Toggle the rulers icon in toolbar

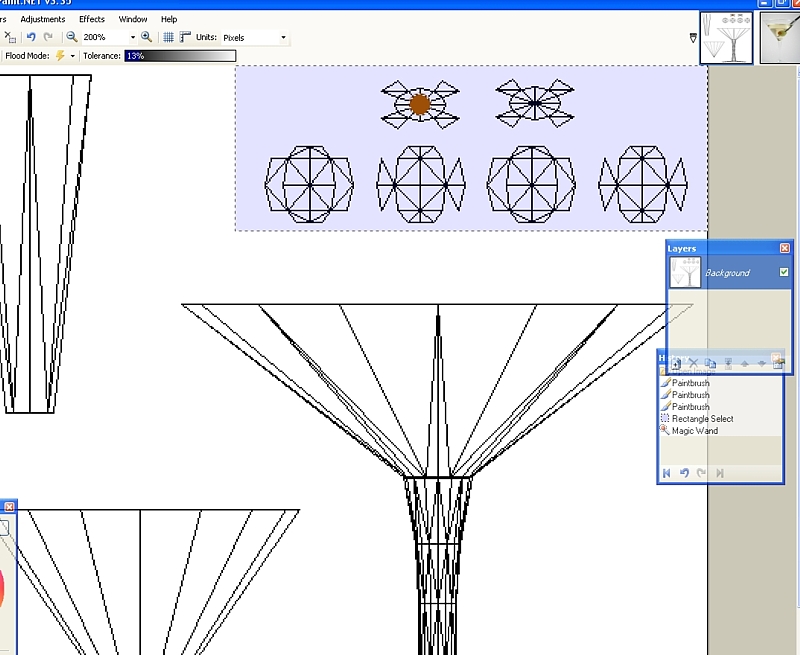click(184, 37)
